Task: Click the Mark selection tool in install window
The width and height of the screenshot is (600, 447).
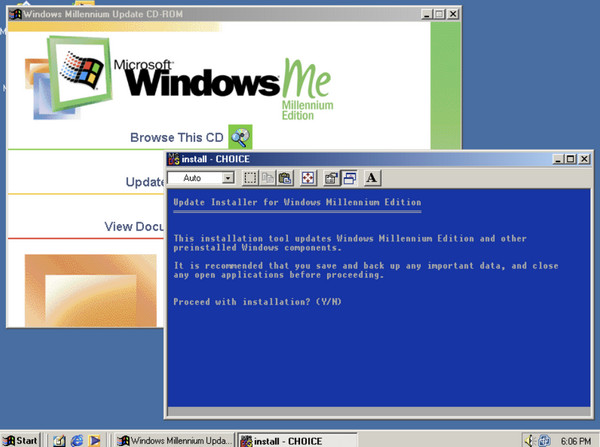Action: 250,178
